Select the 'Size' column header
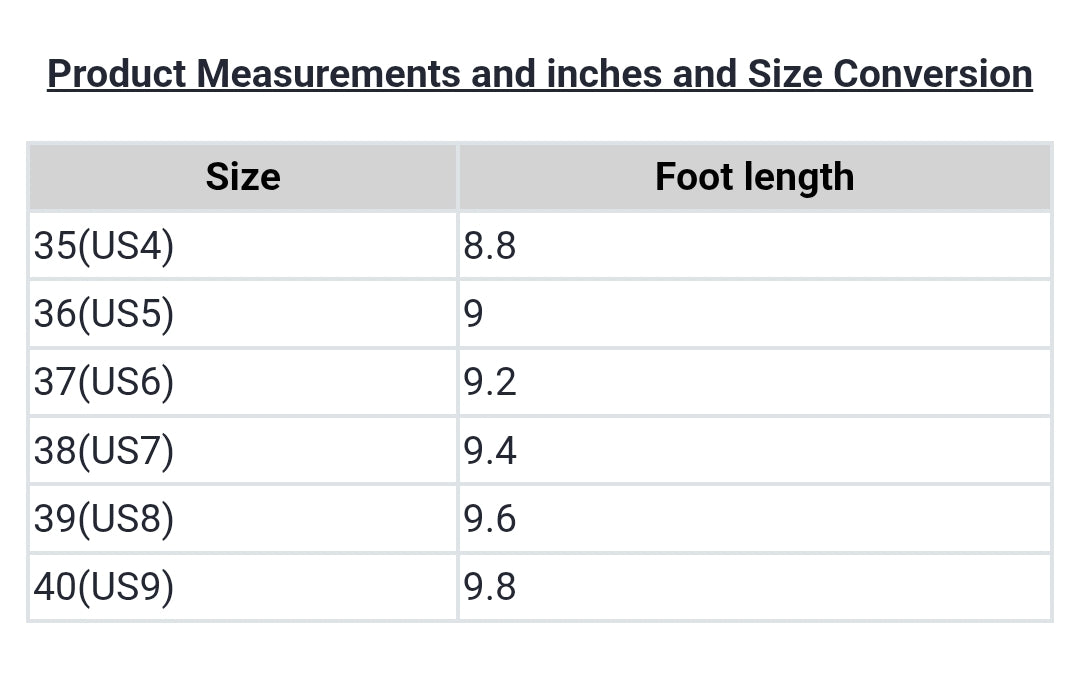This screenshot has height=688, width=1080. pos(243,177)
